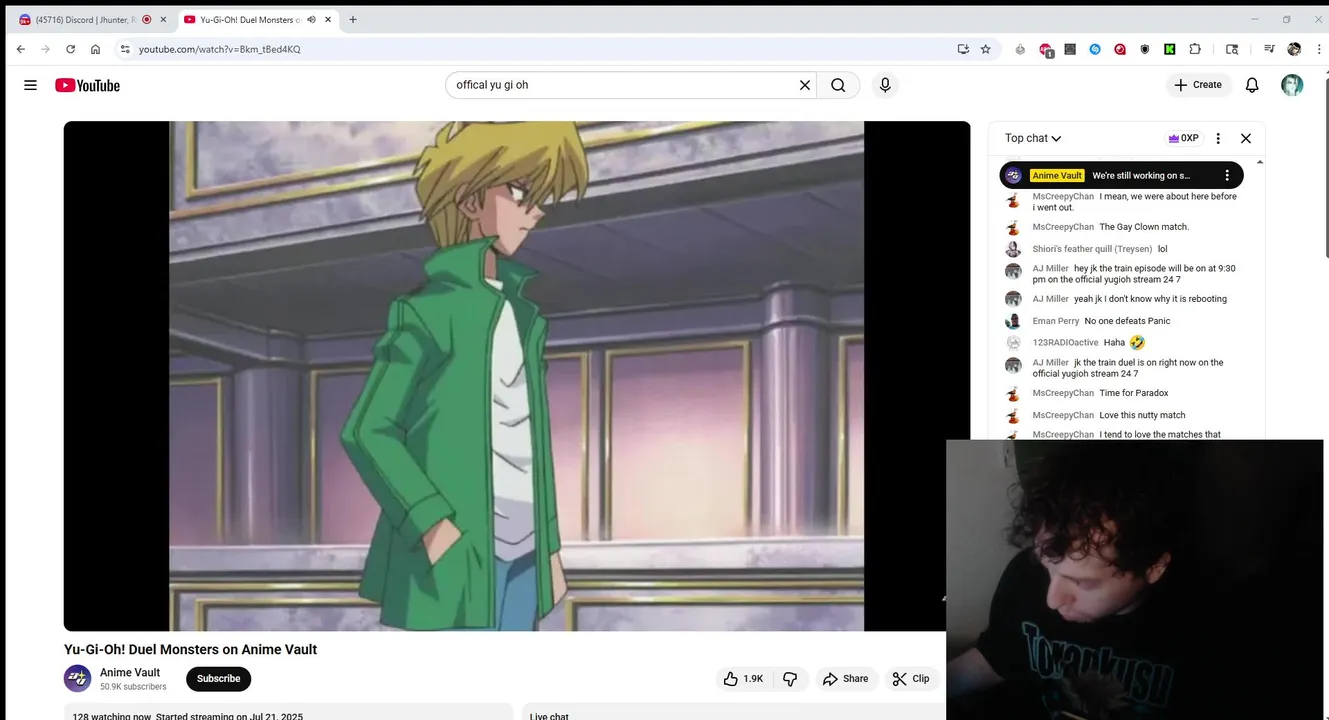This screenshot has height=720, width=1329.
Task: Open a new browser tab
Action: [353, 19]
